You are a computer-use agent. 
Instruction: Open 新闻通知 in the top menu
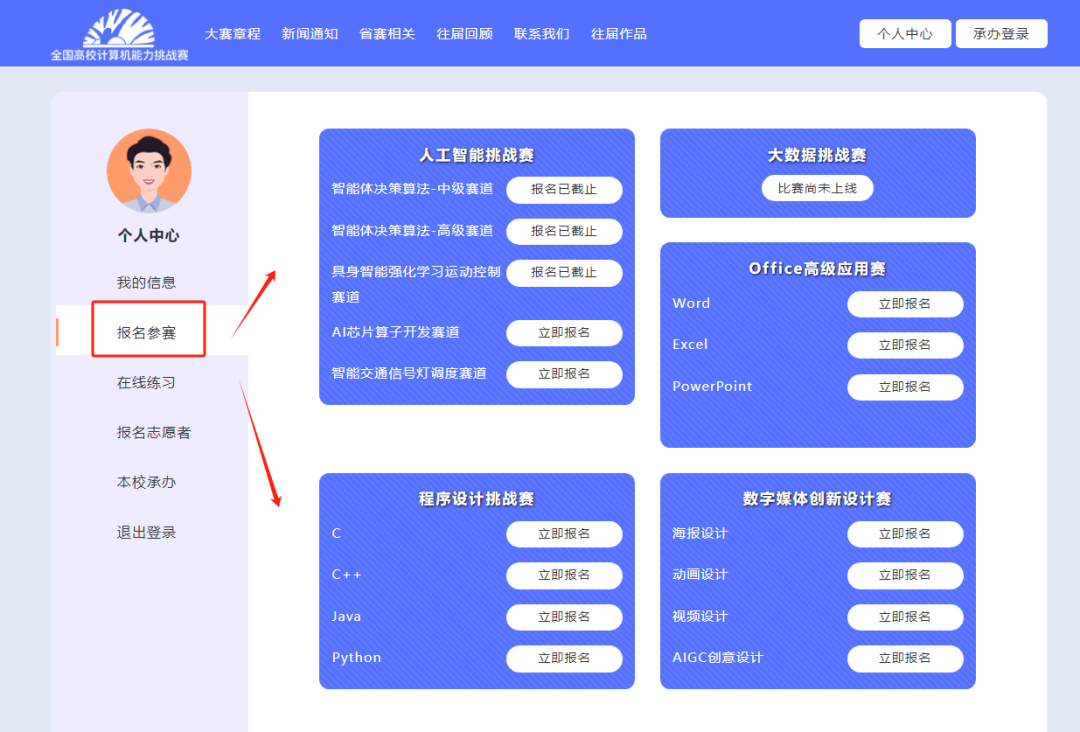[x=310, y=34]
